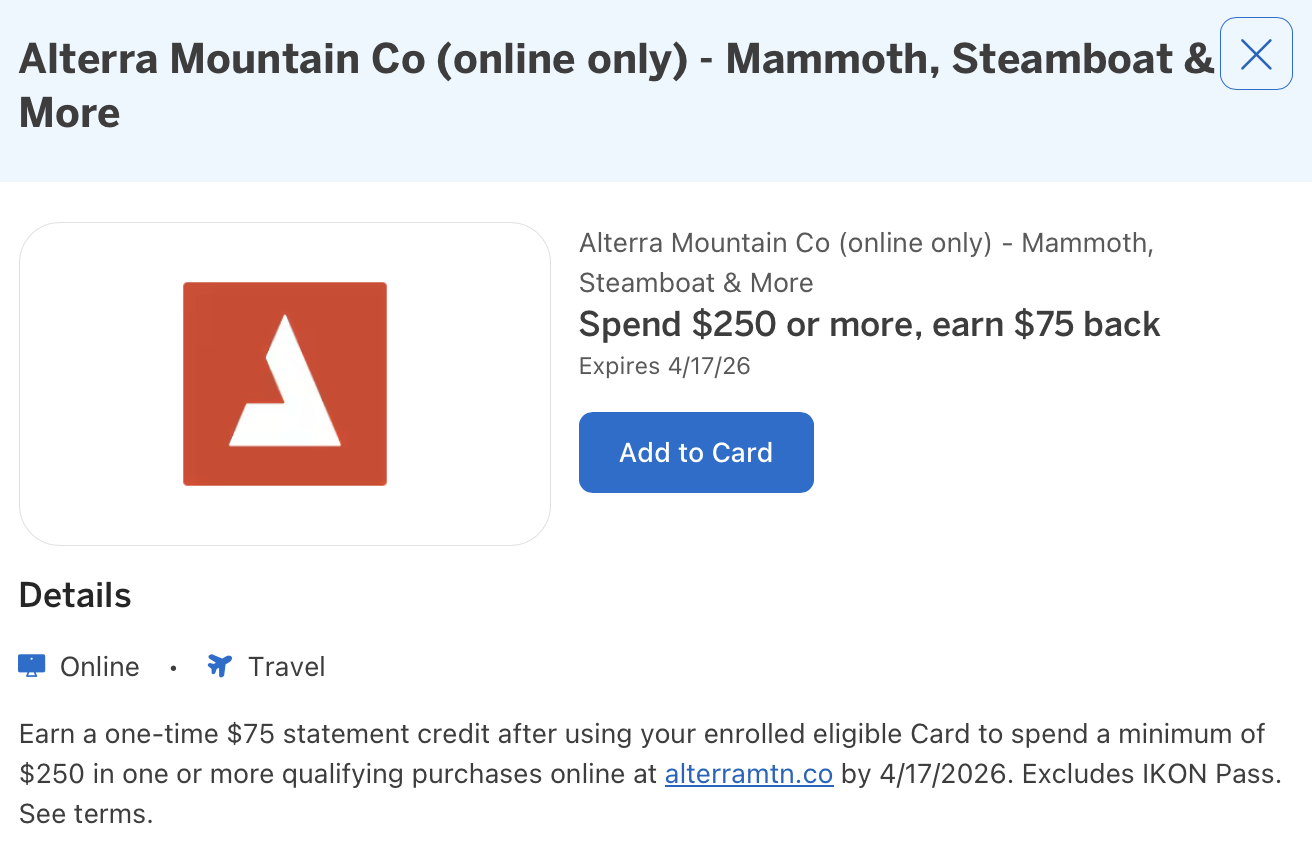Click the white mountain logo on red square
The height and width of the screenshot is (856, 1312).
coord(284,383)
